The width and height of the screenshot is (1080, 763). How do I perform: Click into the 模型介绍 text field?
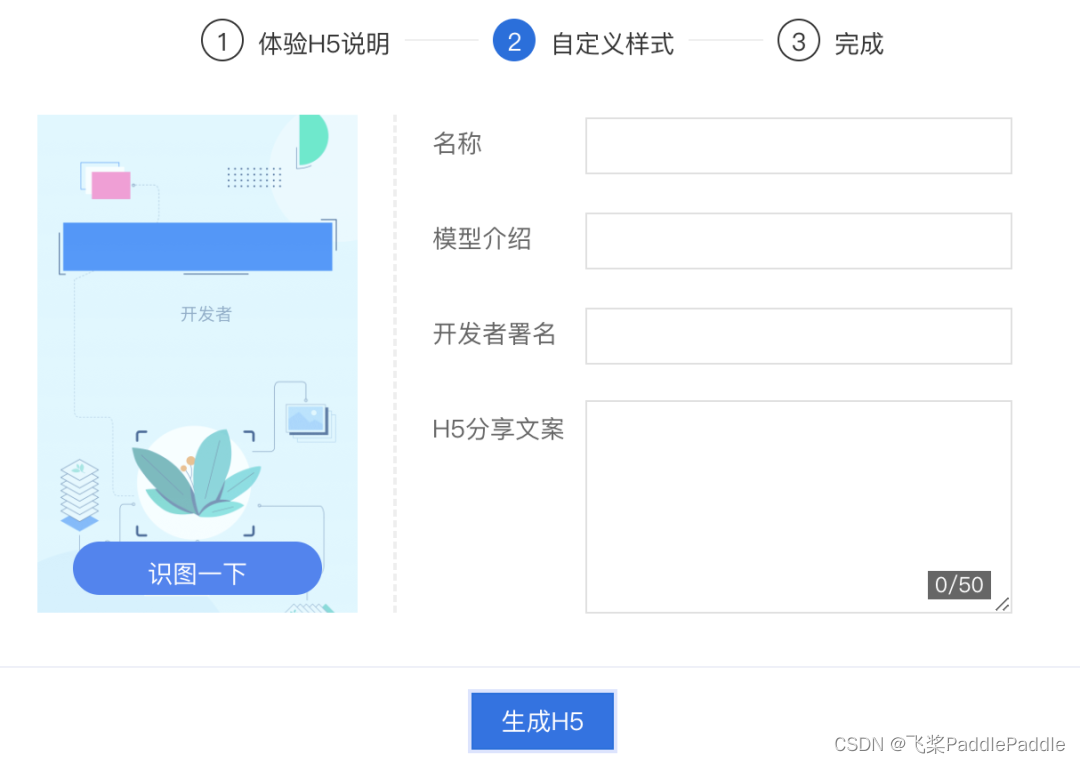(798, 241)
